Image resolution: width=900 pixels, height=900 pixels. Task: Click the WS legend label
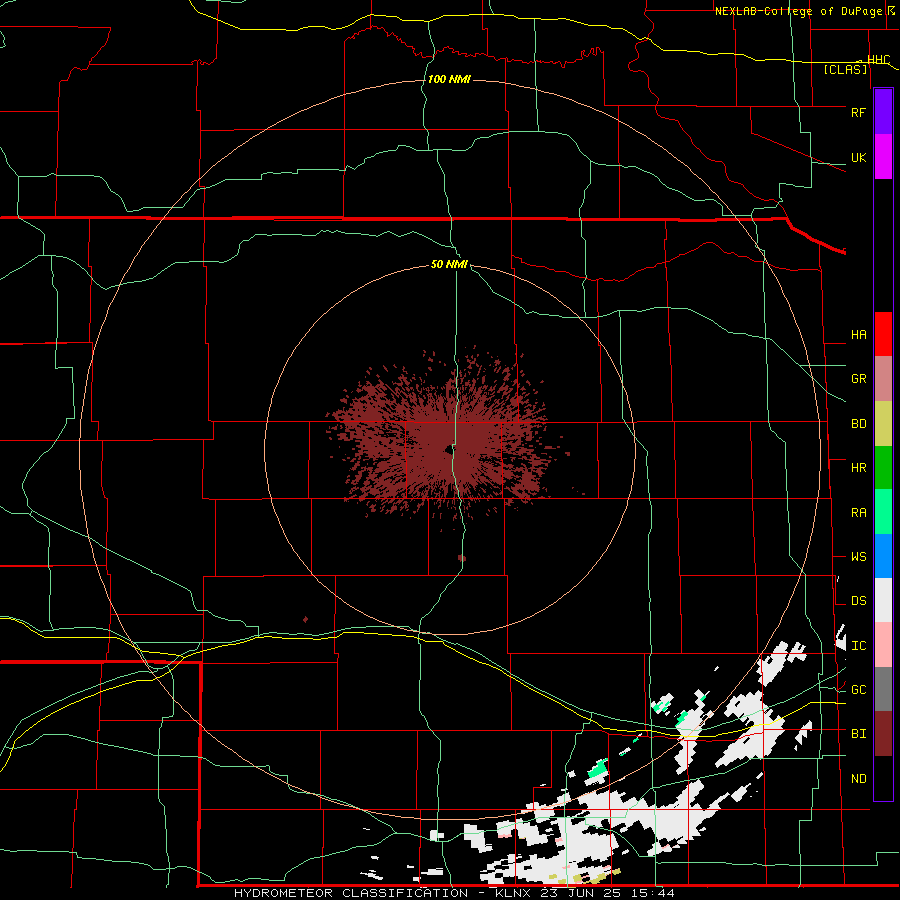point(858,557)
